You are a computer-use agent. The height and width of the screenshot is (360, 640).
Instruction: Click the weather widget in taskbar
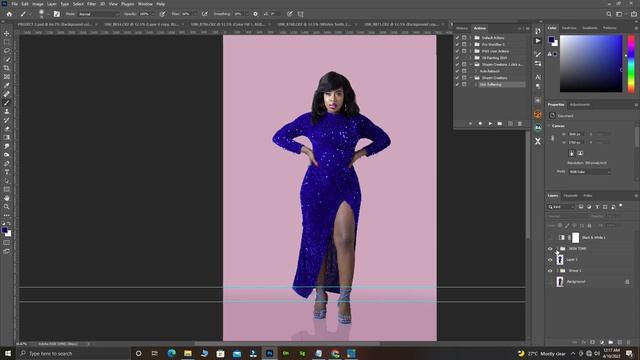point(541,353)
